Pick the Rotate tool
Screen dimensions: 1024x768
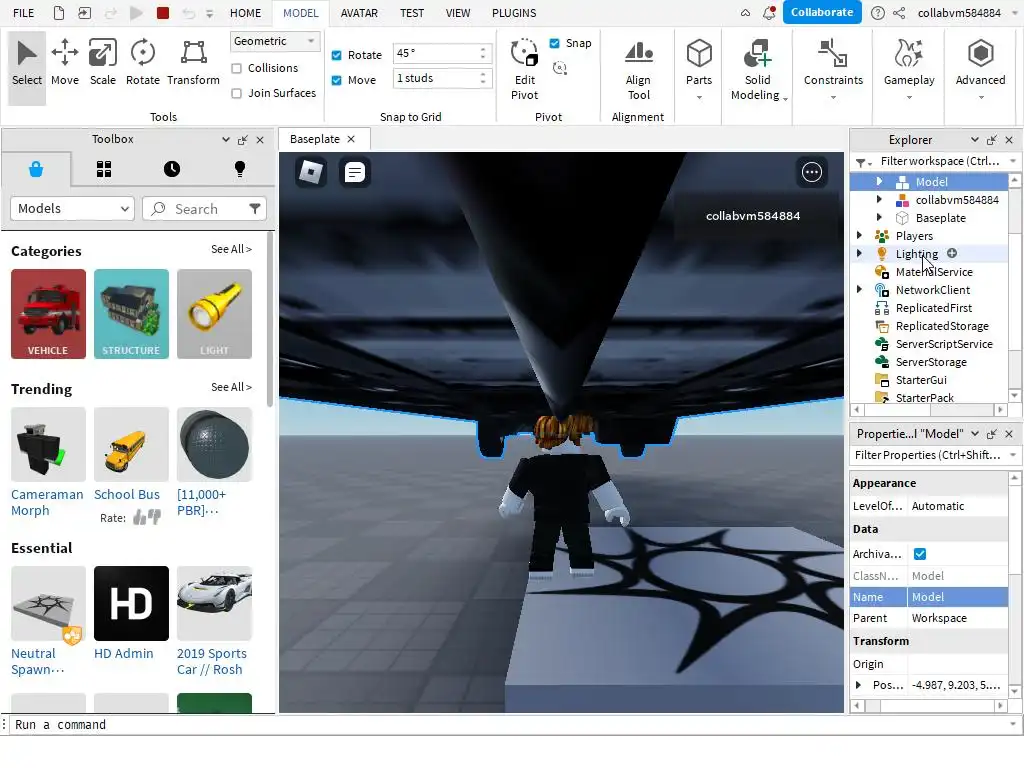point(142,63)
